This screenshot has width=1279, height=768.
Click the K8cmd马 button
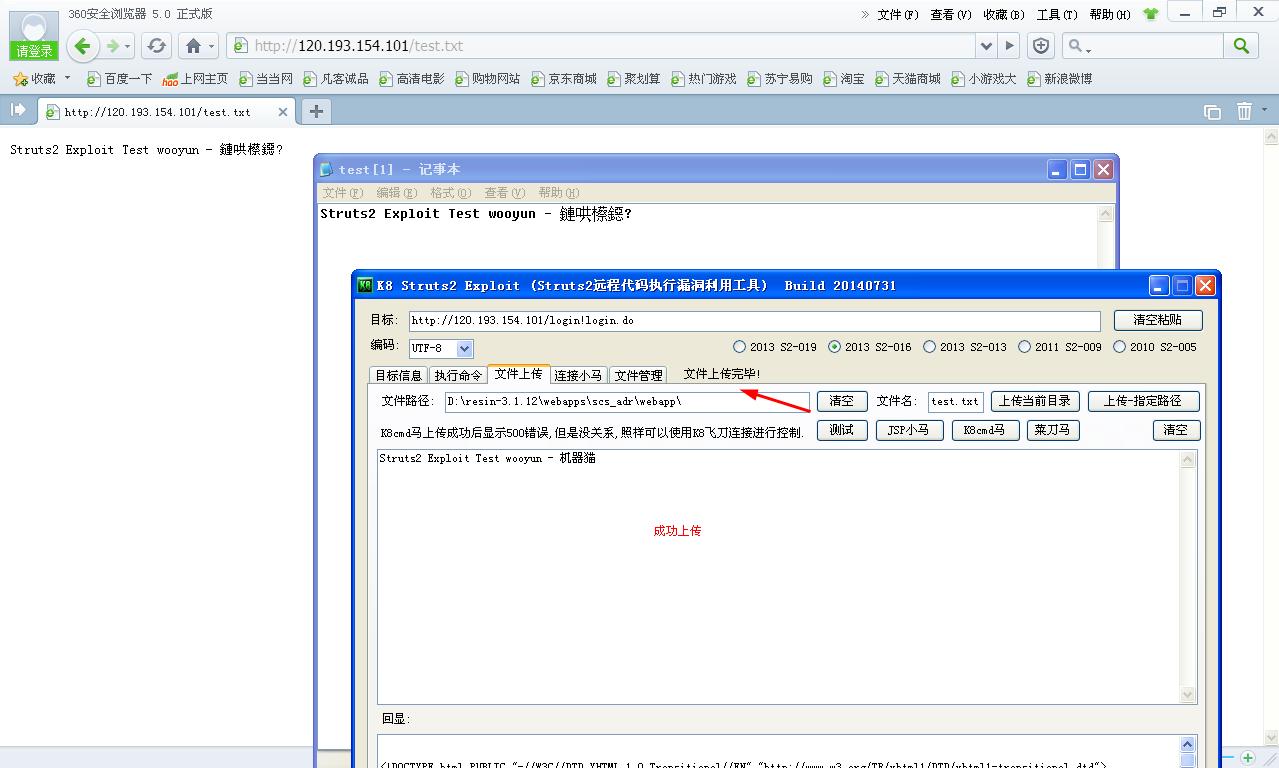point(985,430)
